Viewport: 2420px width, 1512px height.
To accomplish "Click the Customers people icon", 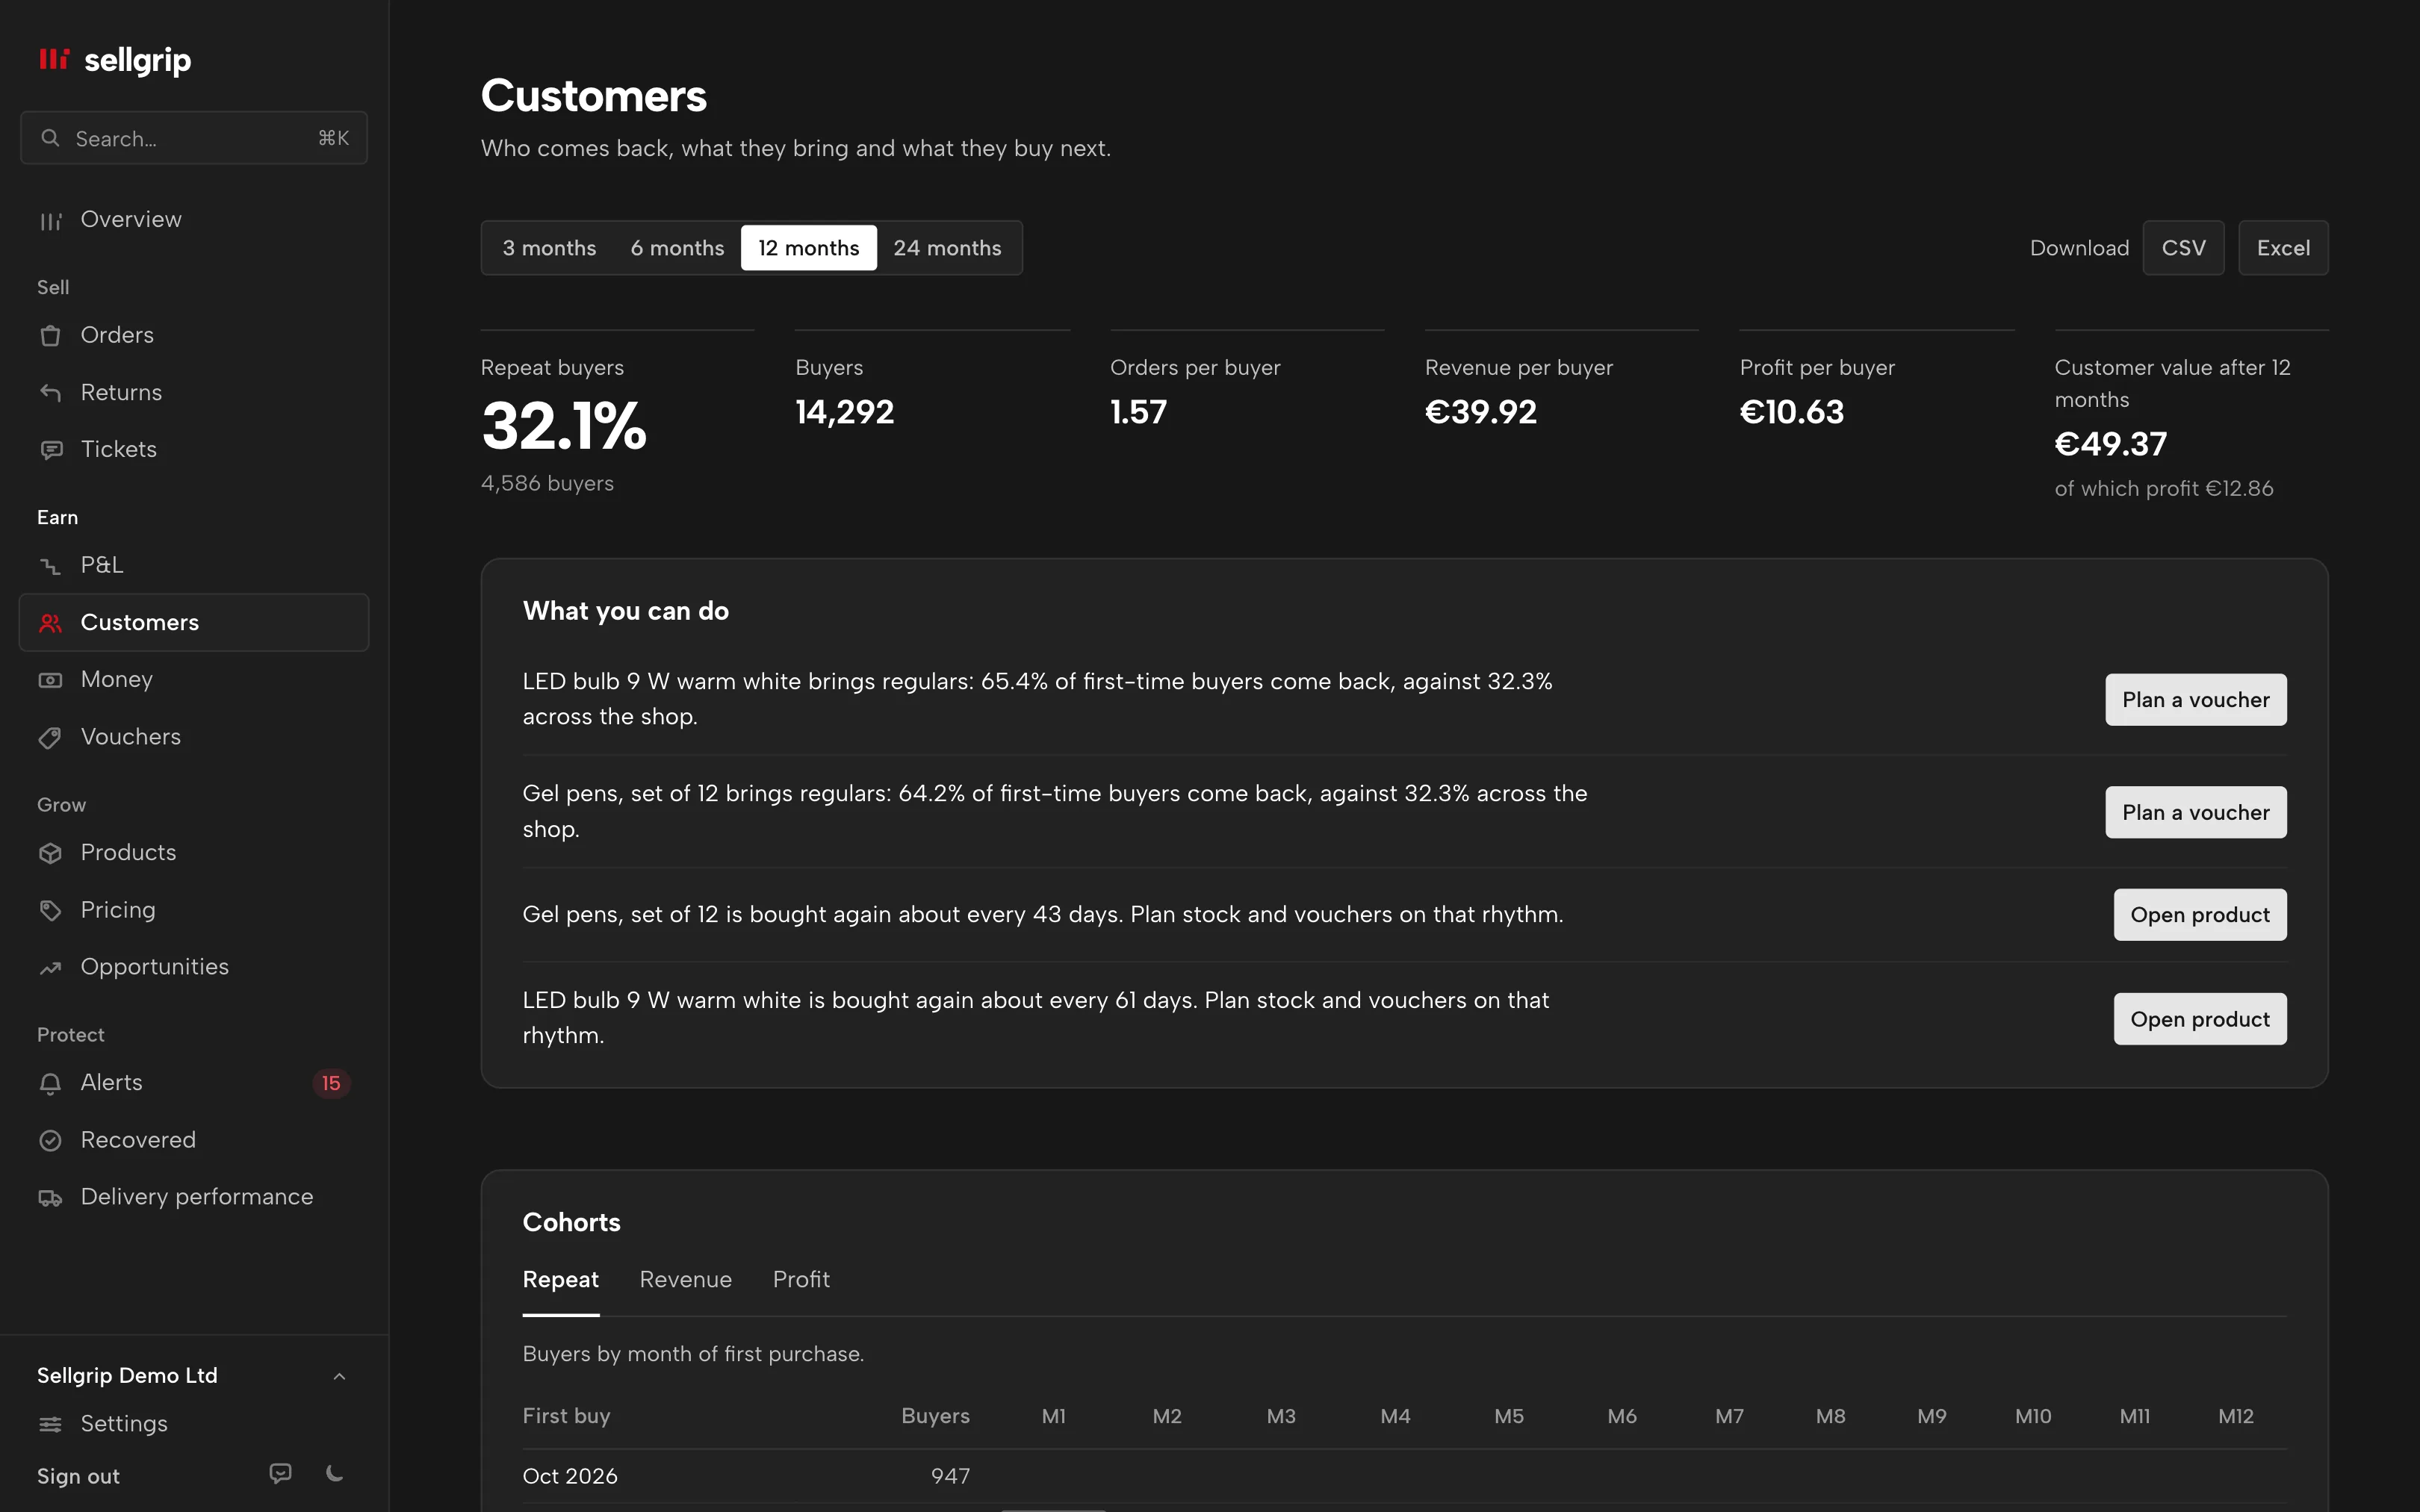I will (50, 623).
